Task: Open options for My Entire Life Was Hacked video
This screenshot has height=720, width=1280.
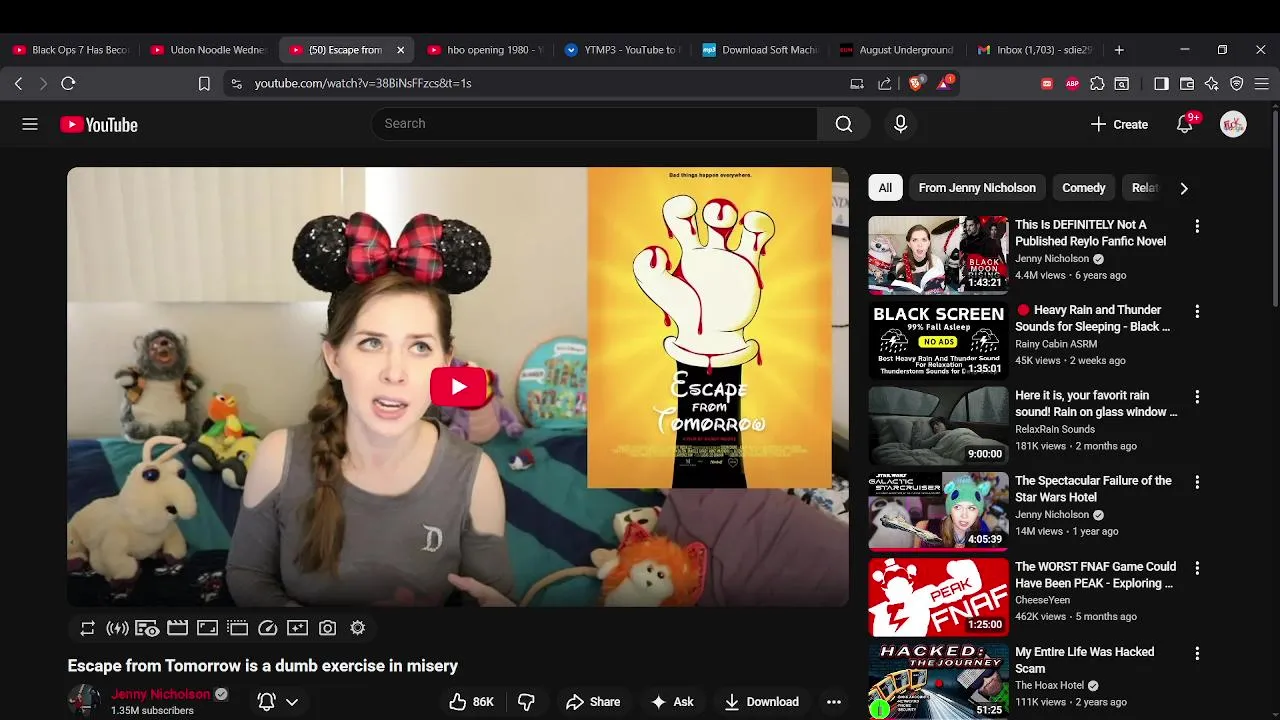Action: (1197, 653)
